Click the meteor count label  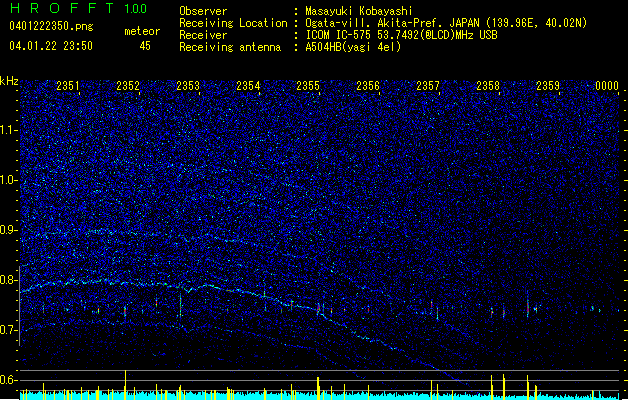point(142,31)
